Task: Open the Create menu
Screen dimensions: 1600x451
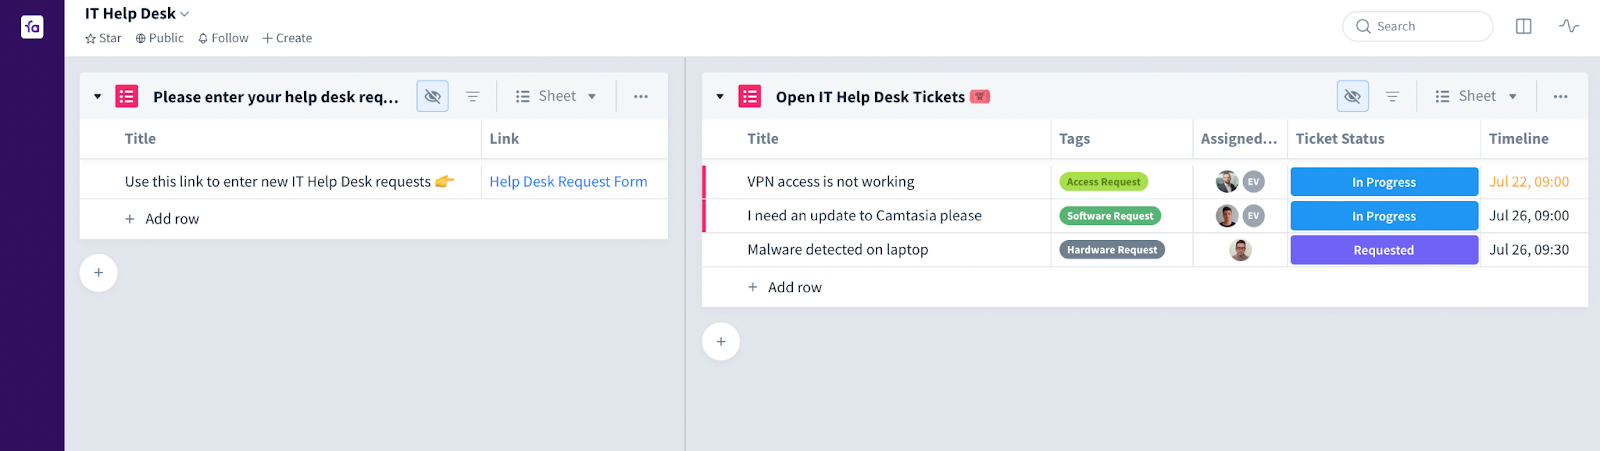Action: point(287,38)
